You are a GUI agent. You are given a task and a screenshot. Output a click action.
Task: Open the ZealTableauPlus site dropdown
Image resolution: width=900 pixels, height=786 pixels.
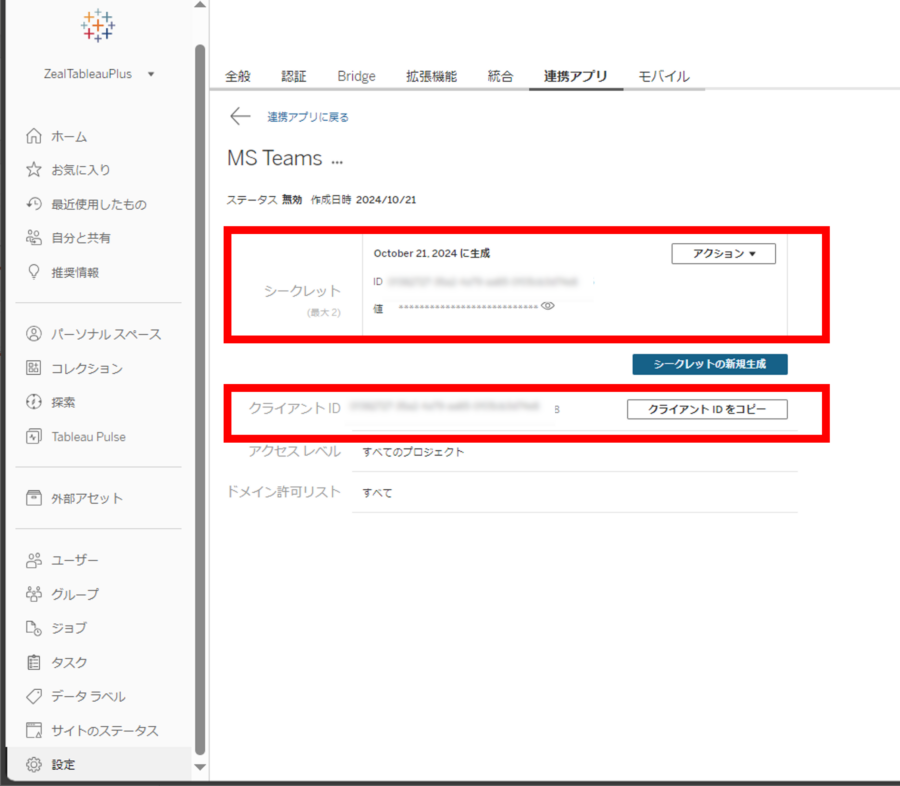(99, 74)
